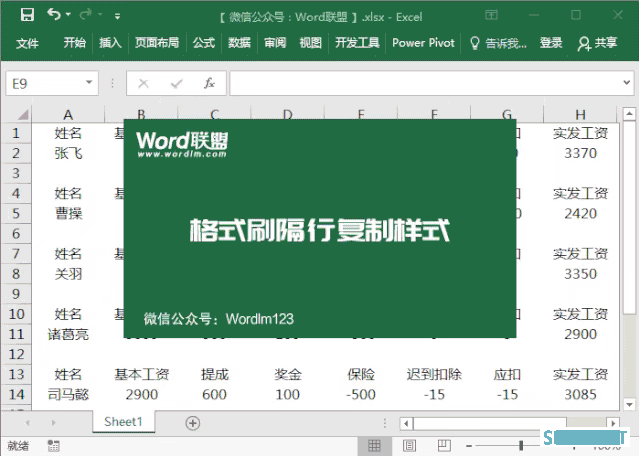Image resolution: width=639 pixels, height=456 pixels.
Task: Add a new sheet with plus icon
Action: pos(192,423)
